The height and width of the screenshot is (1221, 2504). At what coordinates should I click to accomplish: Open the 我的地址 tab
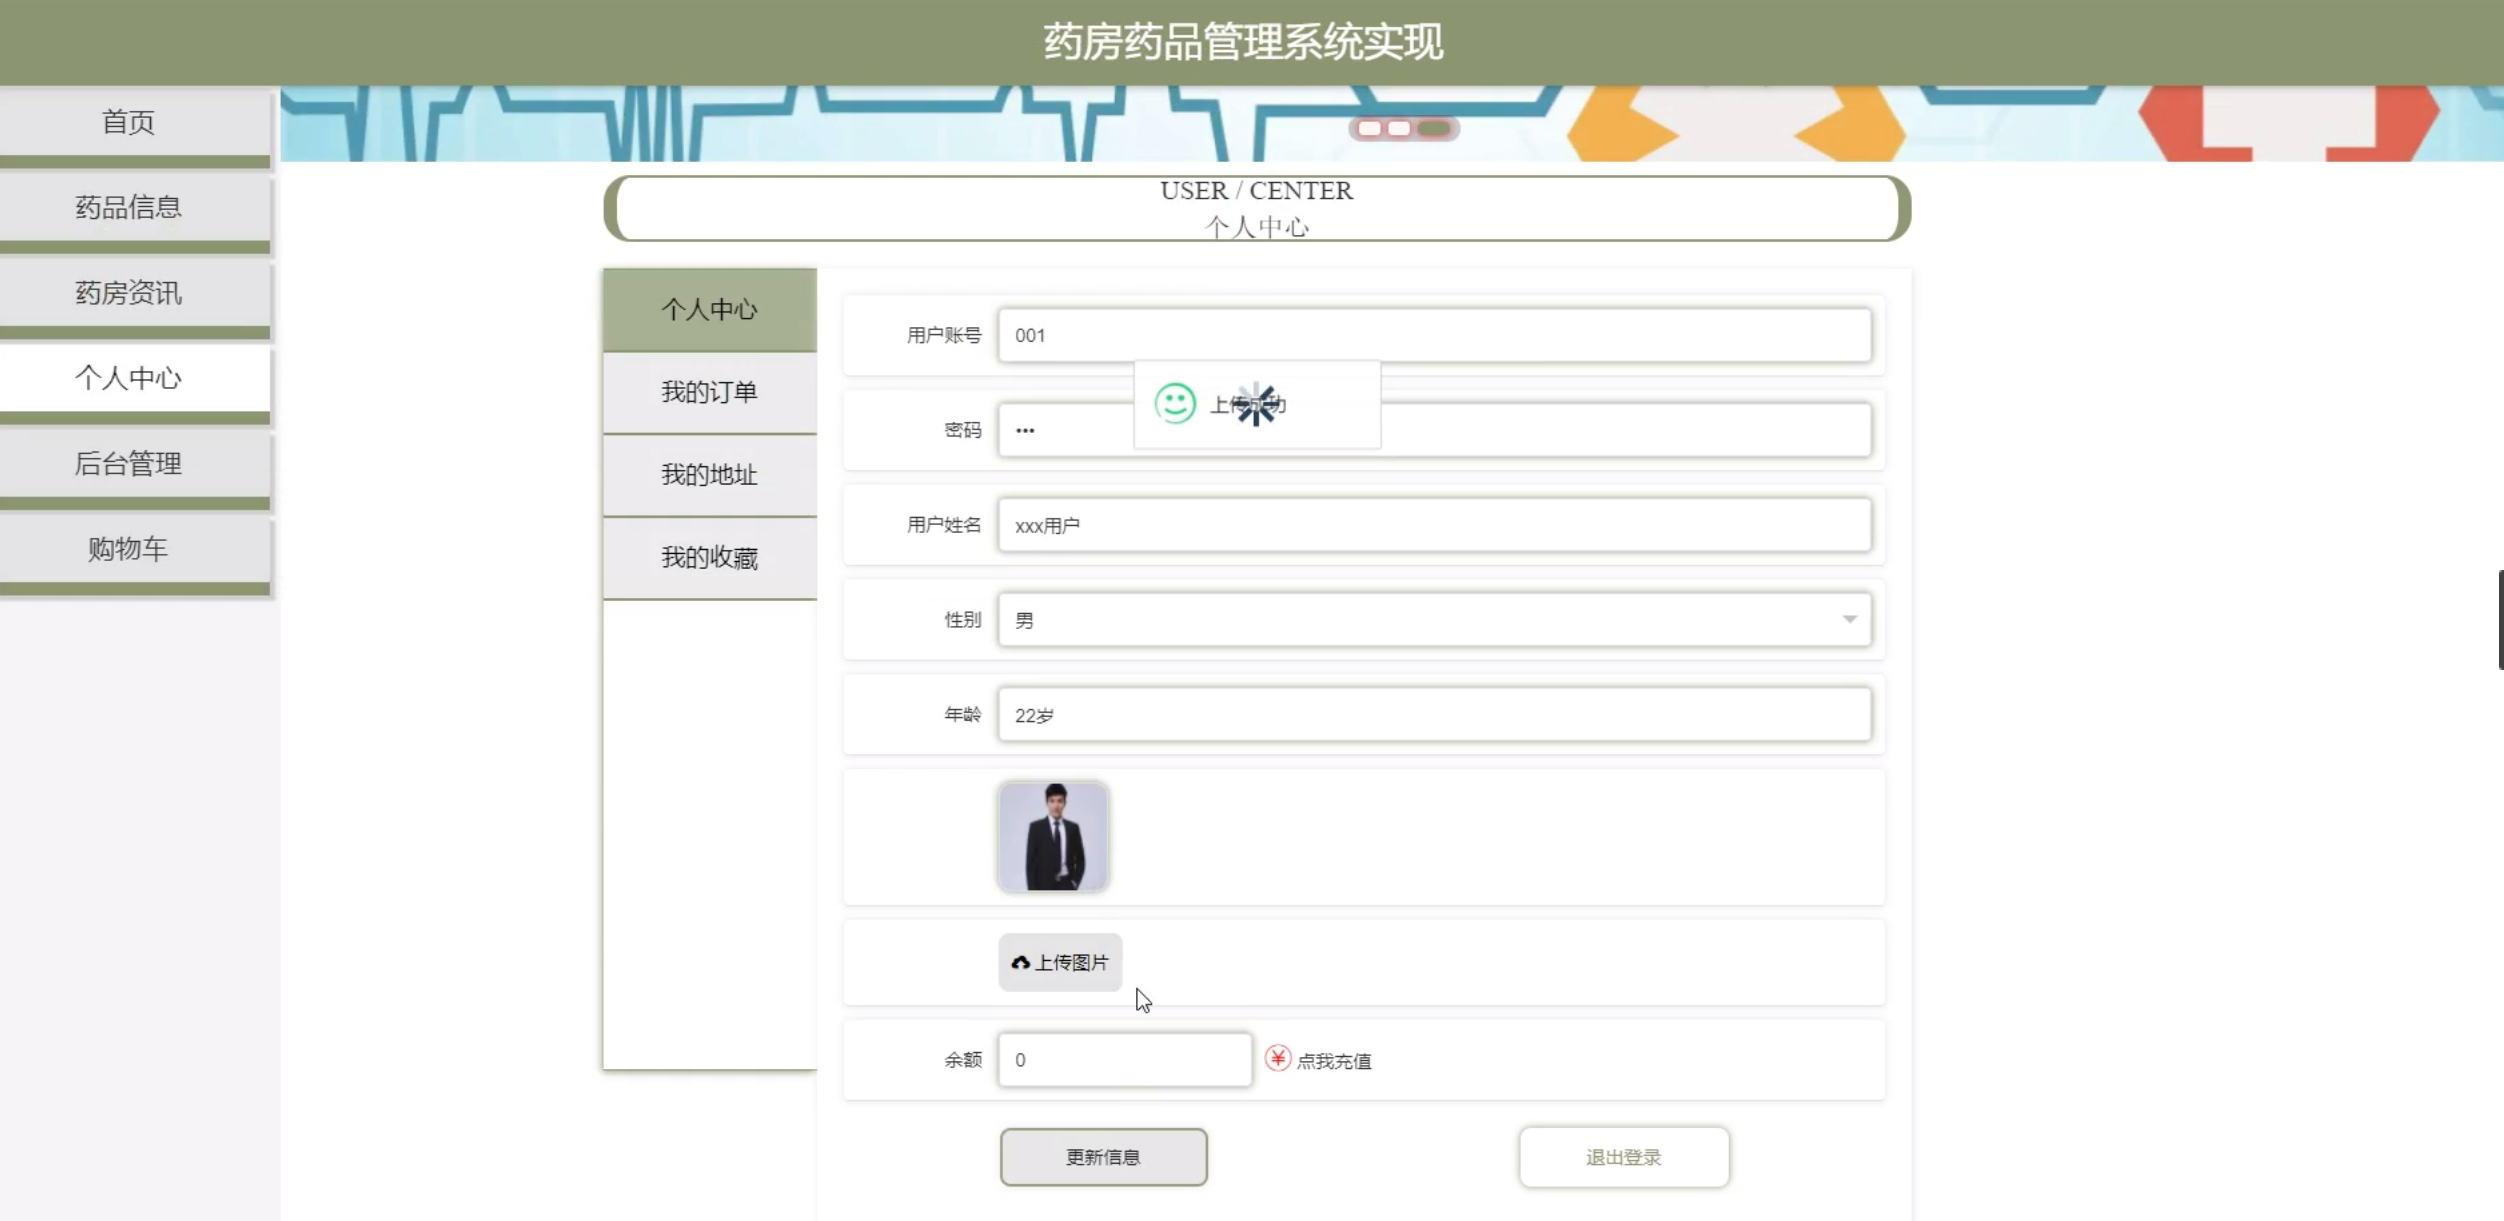(709, 475)
